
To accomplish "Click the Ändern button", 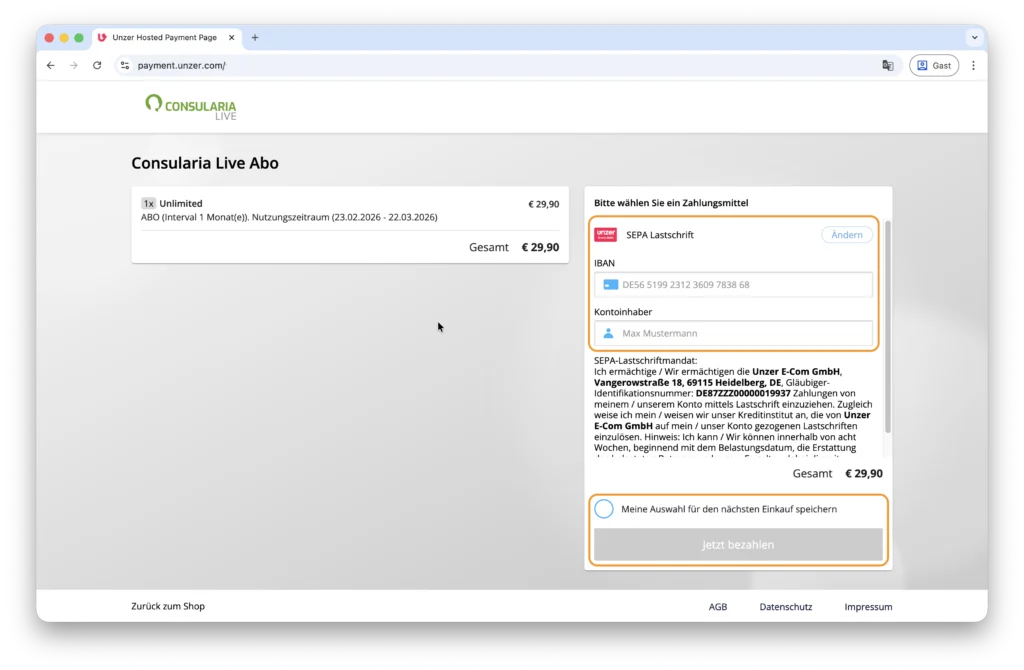I will click(x=846, y=235).
